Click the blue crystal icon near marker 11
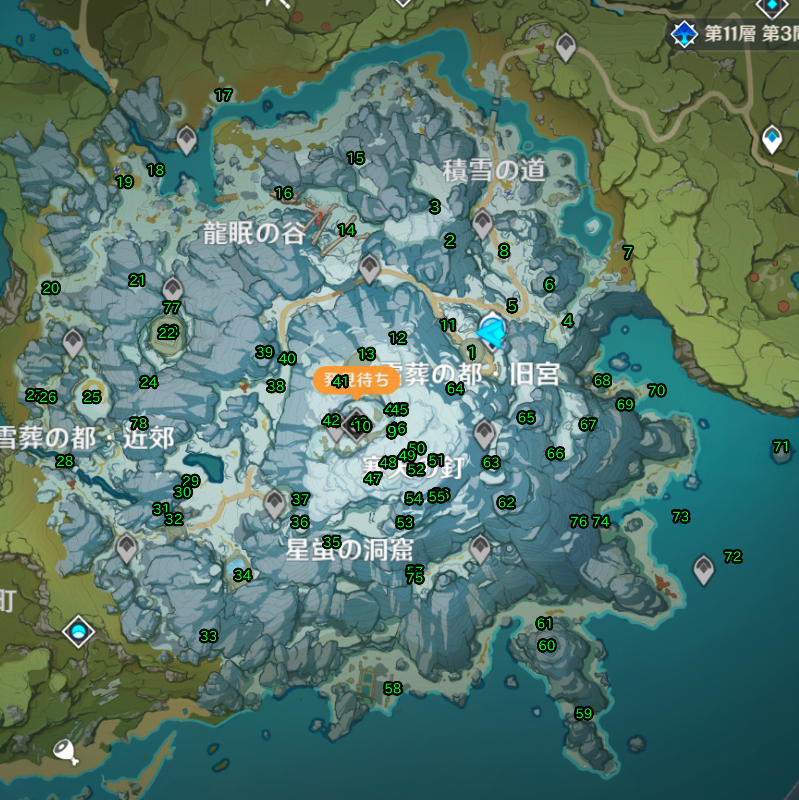Viewport: 799px width, 800px height. click(491, 330)
